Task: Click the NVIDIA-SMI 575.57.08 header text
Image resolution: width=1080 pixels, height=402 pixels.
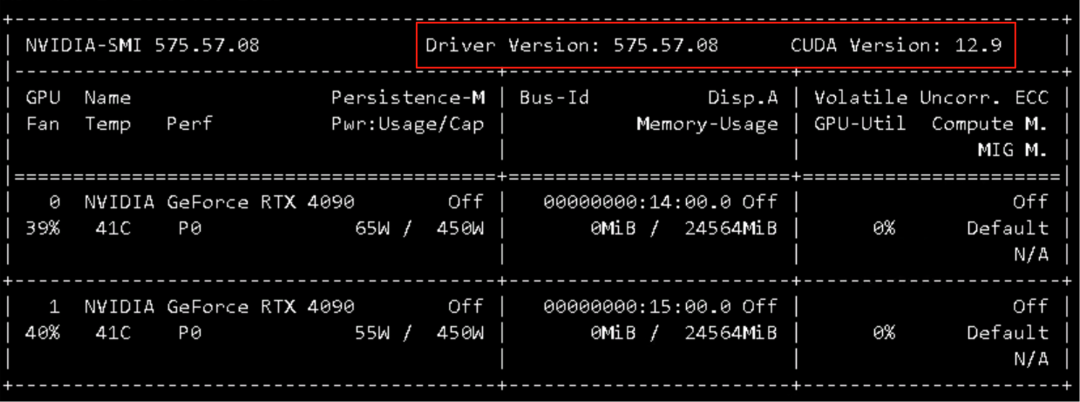Action: 144,45
